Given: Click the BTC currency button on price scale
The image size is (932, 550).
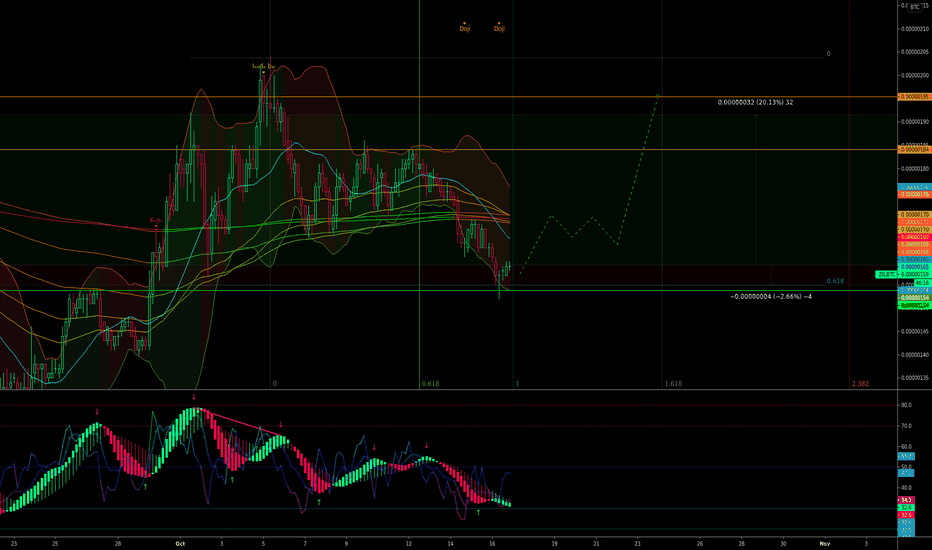Looking at the screenshot, I should [x=914, y=7].
